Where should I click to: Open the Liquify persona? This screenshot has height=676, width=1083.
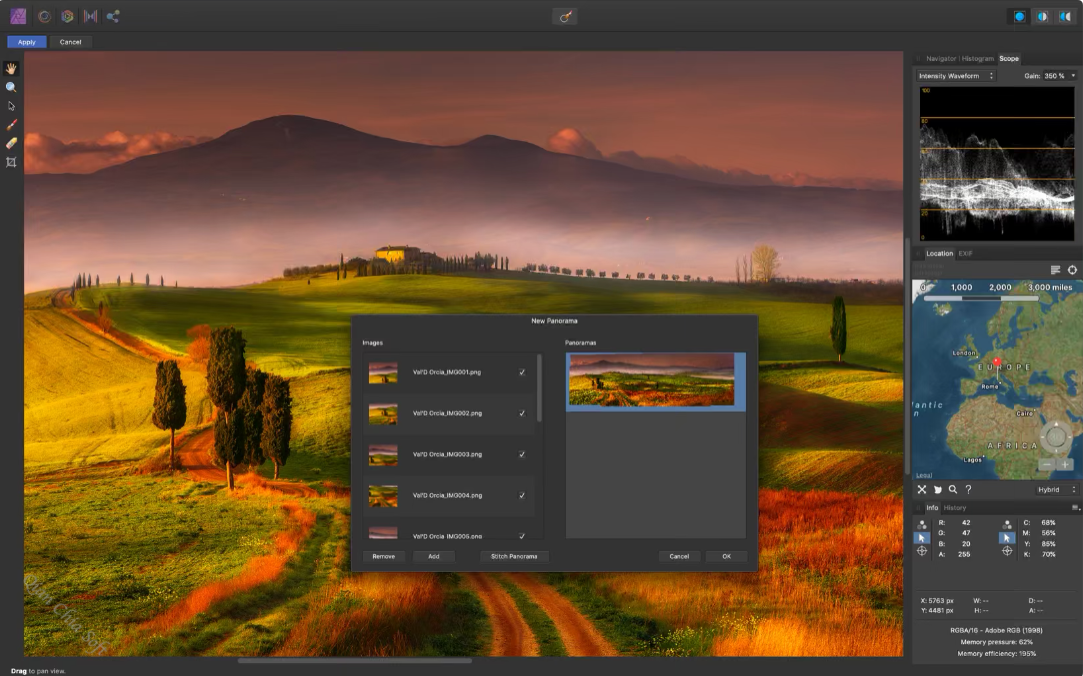coord(44,16)
